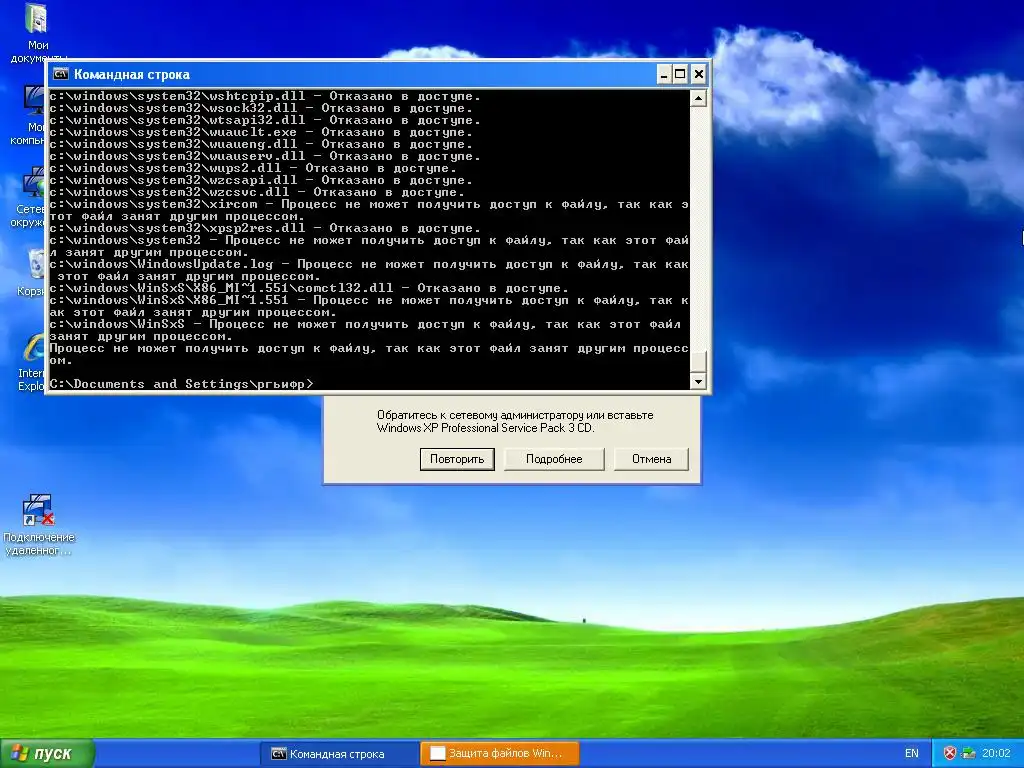Click the comctl32.dll console line
This screenshot has height=768, width=1024.
tap(309, 288)
